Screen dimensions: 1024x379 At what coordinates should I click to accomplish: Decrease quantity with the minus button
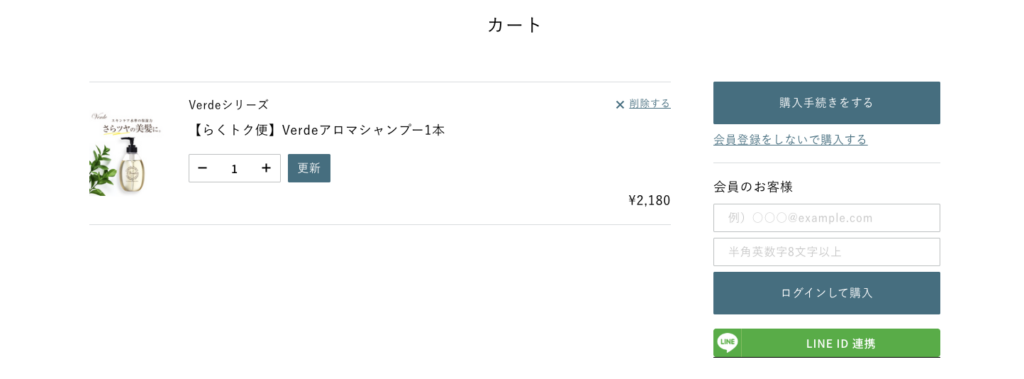202,169
